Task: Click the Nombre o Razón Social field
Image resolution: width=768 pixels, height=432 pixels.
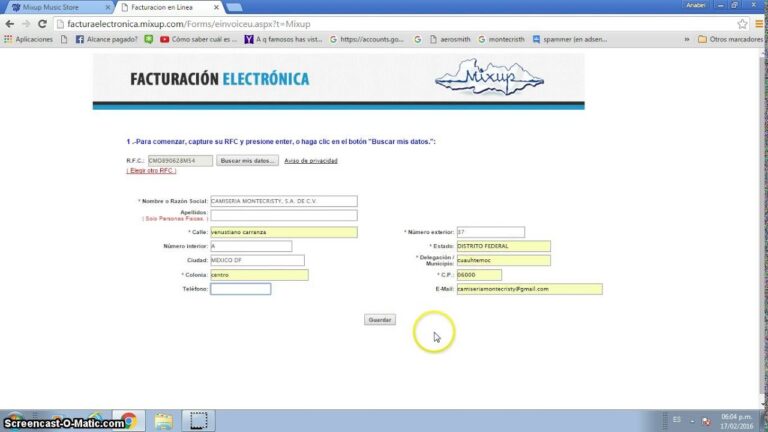Action: point(284,201)
